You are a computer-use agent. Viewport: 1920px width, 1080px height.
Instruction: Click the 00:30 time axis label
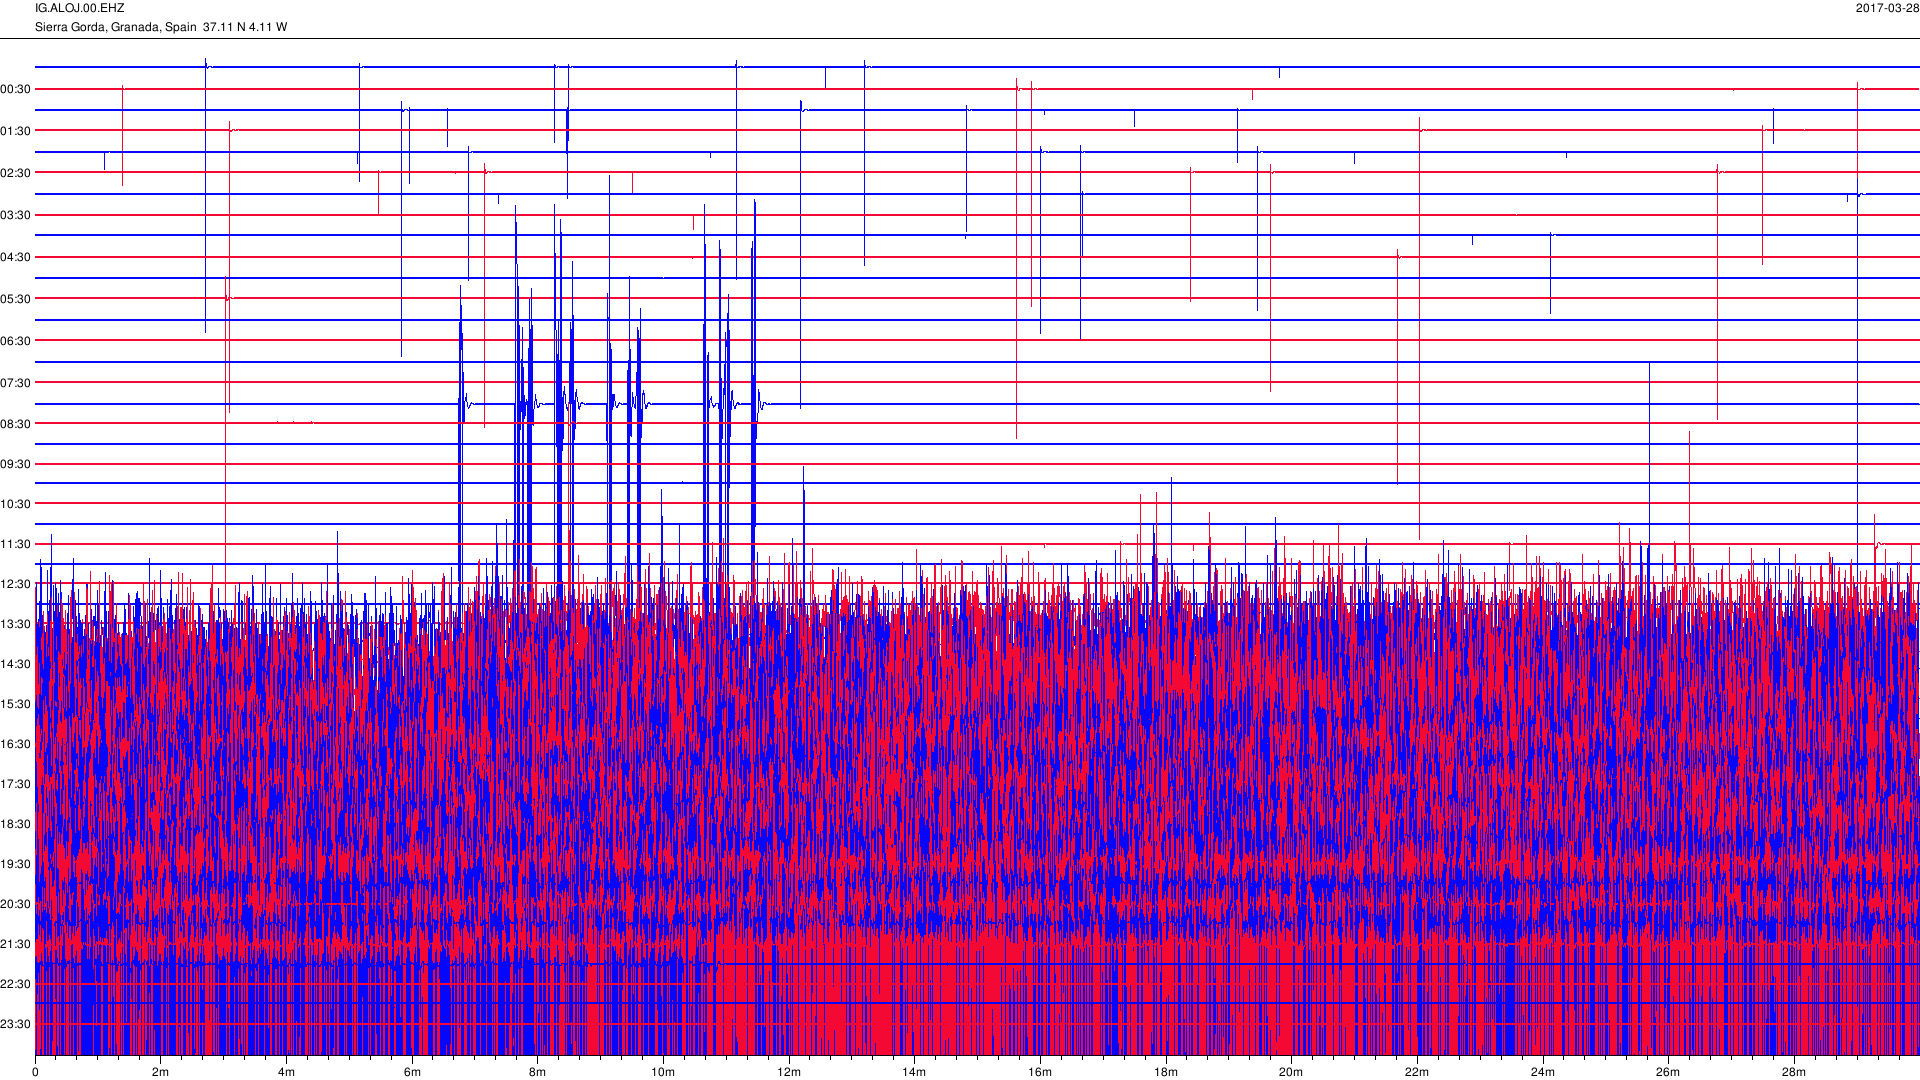coord(16,89)
